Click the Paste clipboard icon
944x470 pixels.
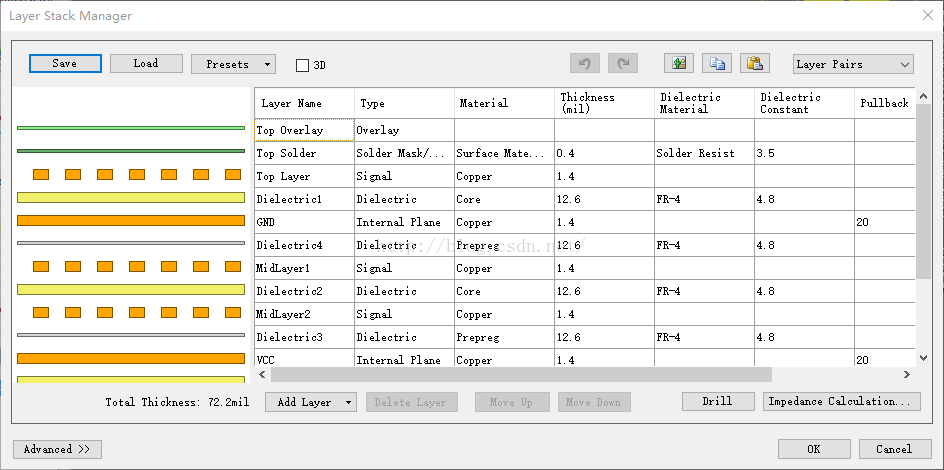pos(755,63)
